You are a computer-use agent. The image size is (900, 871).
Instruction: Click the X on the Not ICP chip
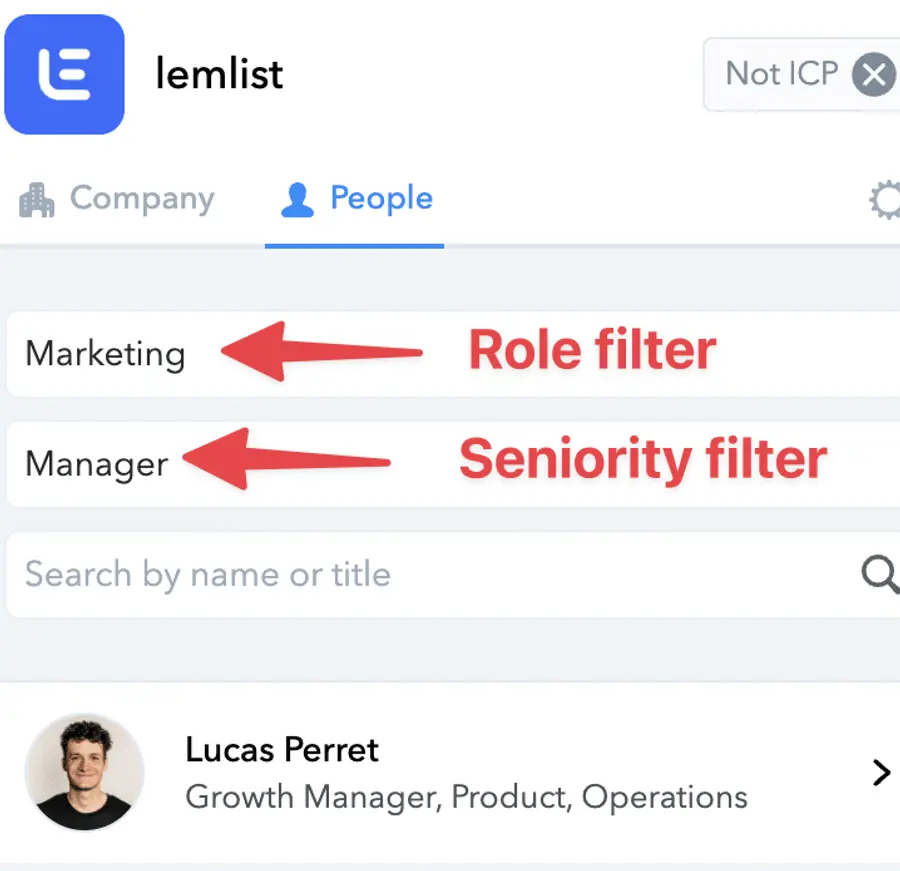coord(873,74)
